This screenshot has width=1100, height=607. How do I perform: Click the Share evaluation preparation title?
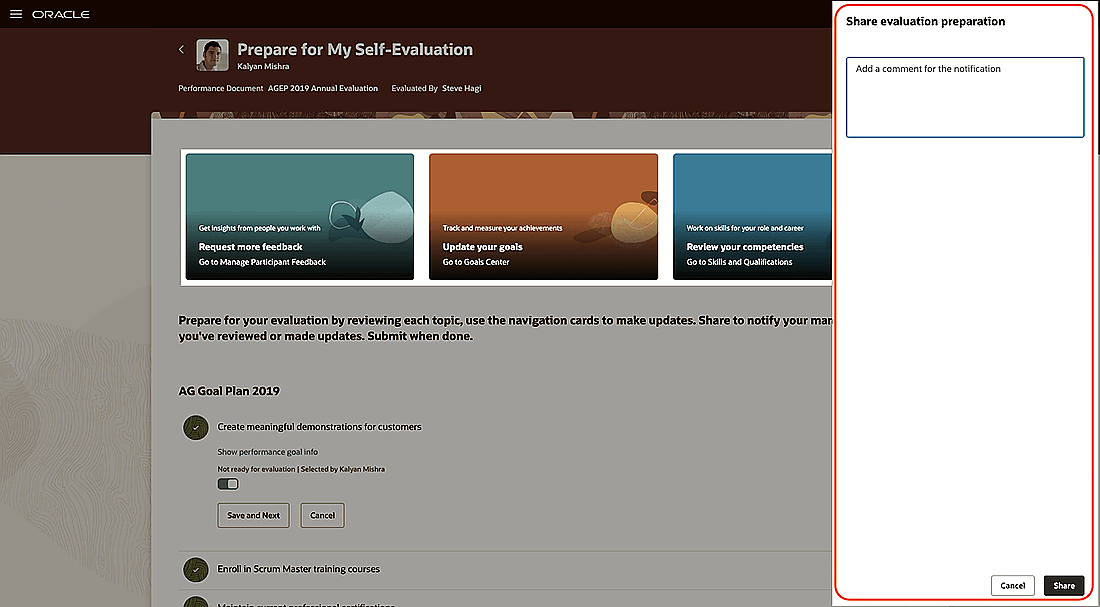click(x=925, y=21)
